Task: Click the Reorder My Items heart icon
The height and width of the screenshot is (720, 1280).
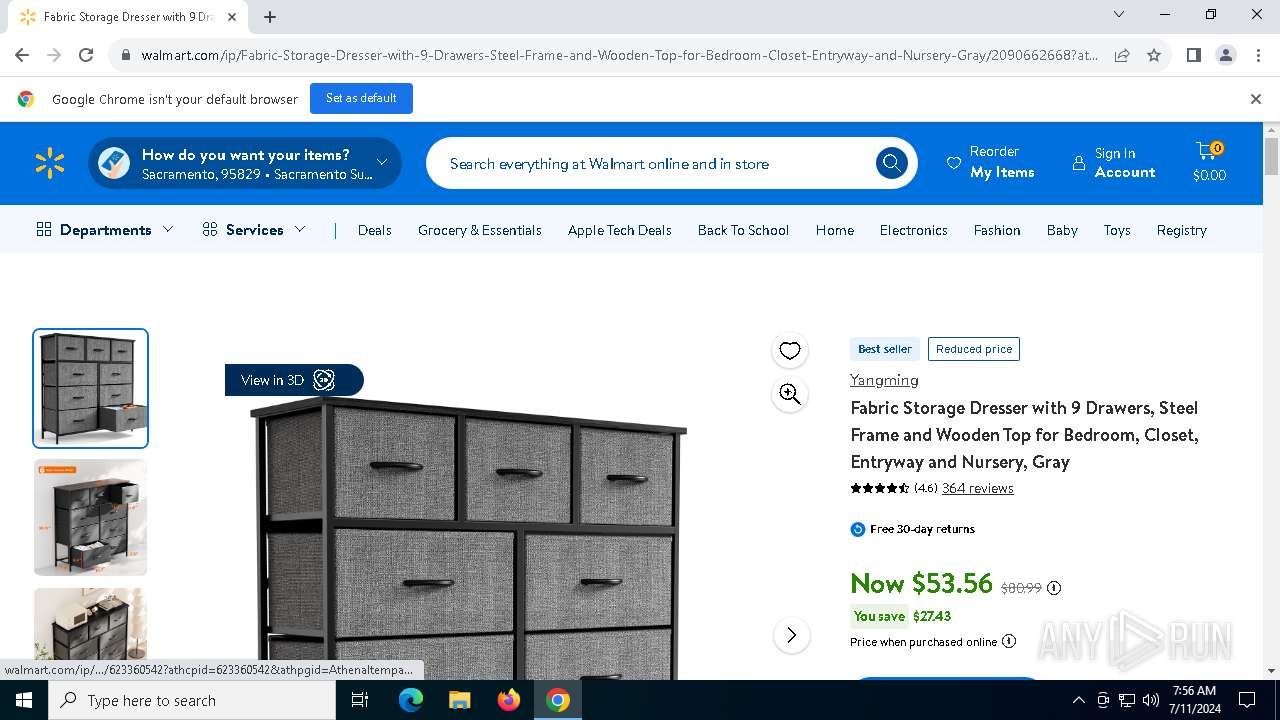Action: pos(954,163)
